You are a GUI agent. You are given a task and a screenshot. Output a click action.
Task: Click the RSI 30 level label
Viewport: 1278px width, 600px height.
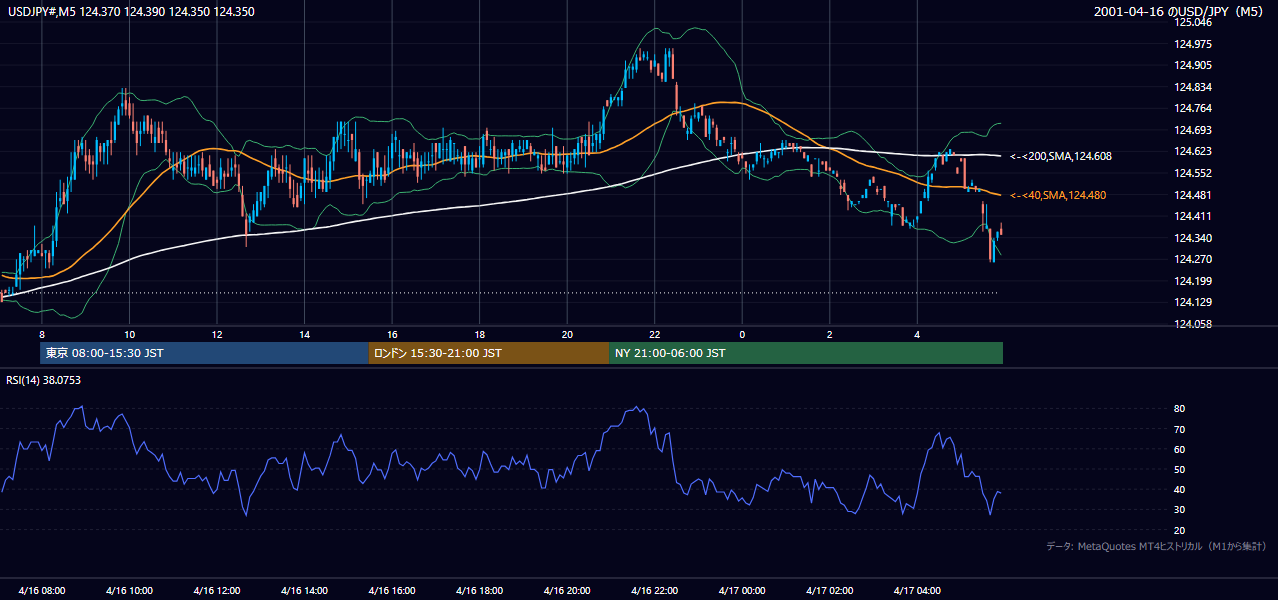(1180, 510)
